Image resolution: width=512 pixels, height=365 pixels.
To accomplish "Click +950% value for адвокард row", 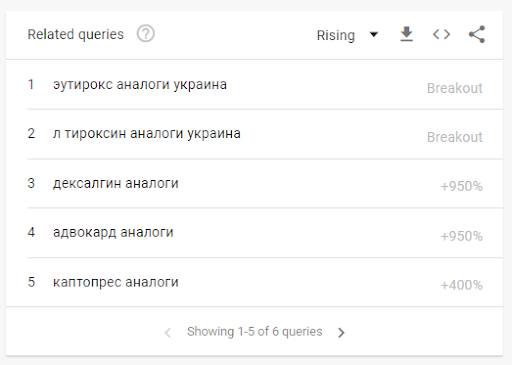I will coord(462,236).
